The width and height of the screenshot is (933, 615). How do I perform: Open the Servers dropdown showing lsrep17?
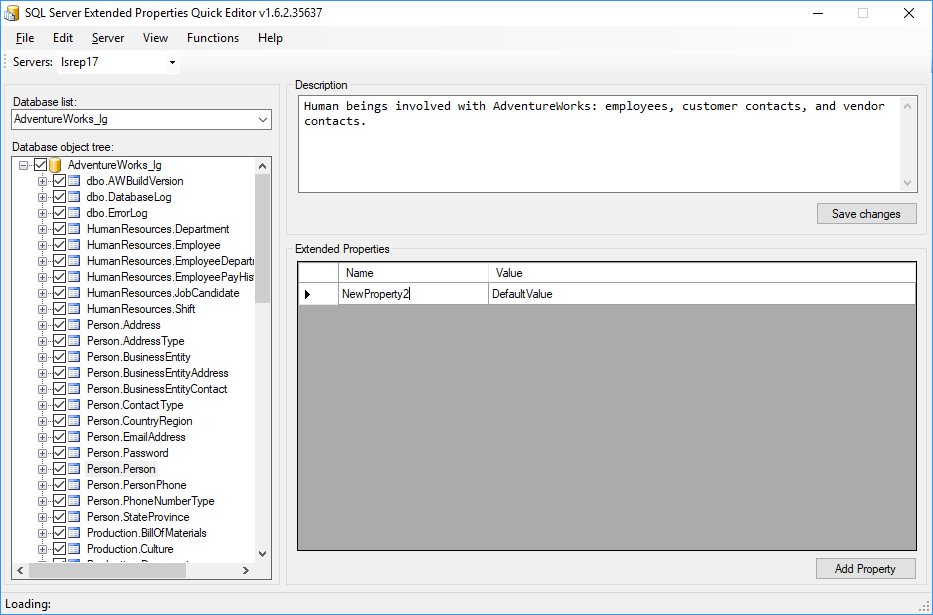pos(172,63)
